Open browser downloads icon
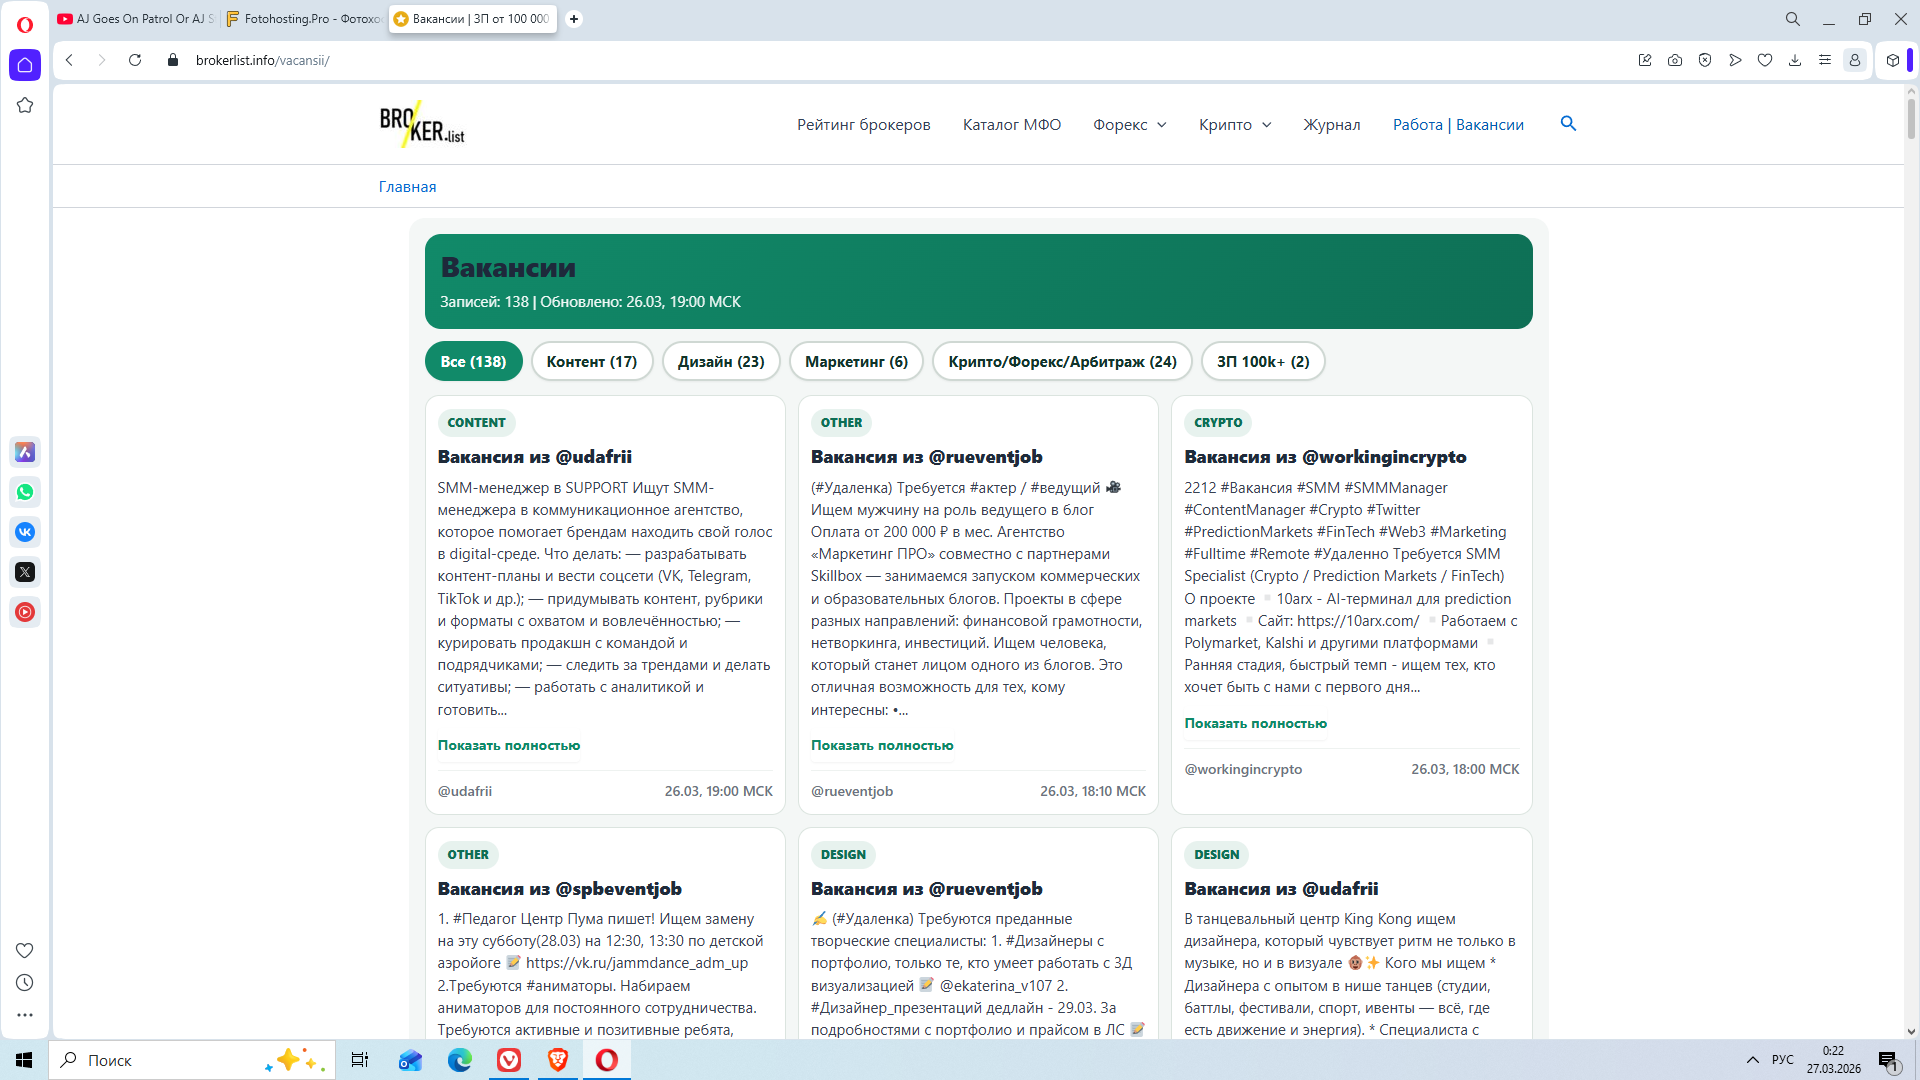The height and width of the screenshot is (1080, 1920). coord(1795,60)
